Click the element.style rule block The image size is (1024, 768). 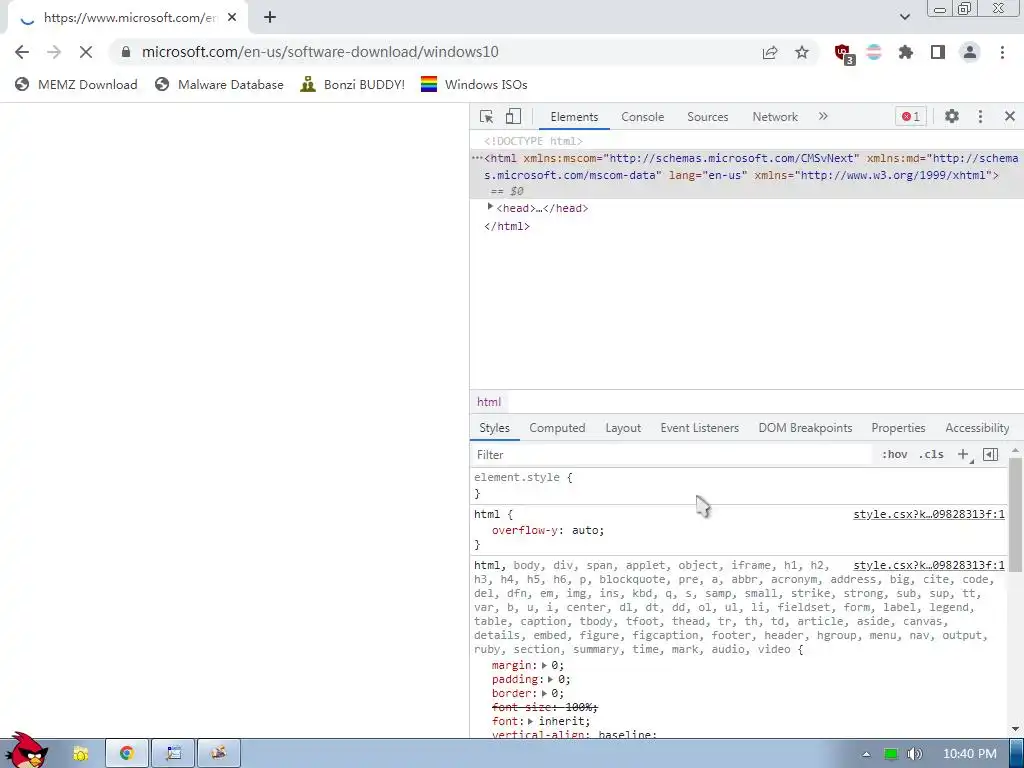tap(739, 485)
